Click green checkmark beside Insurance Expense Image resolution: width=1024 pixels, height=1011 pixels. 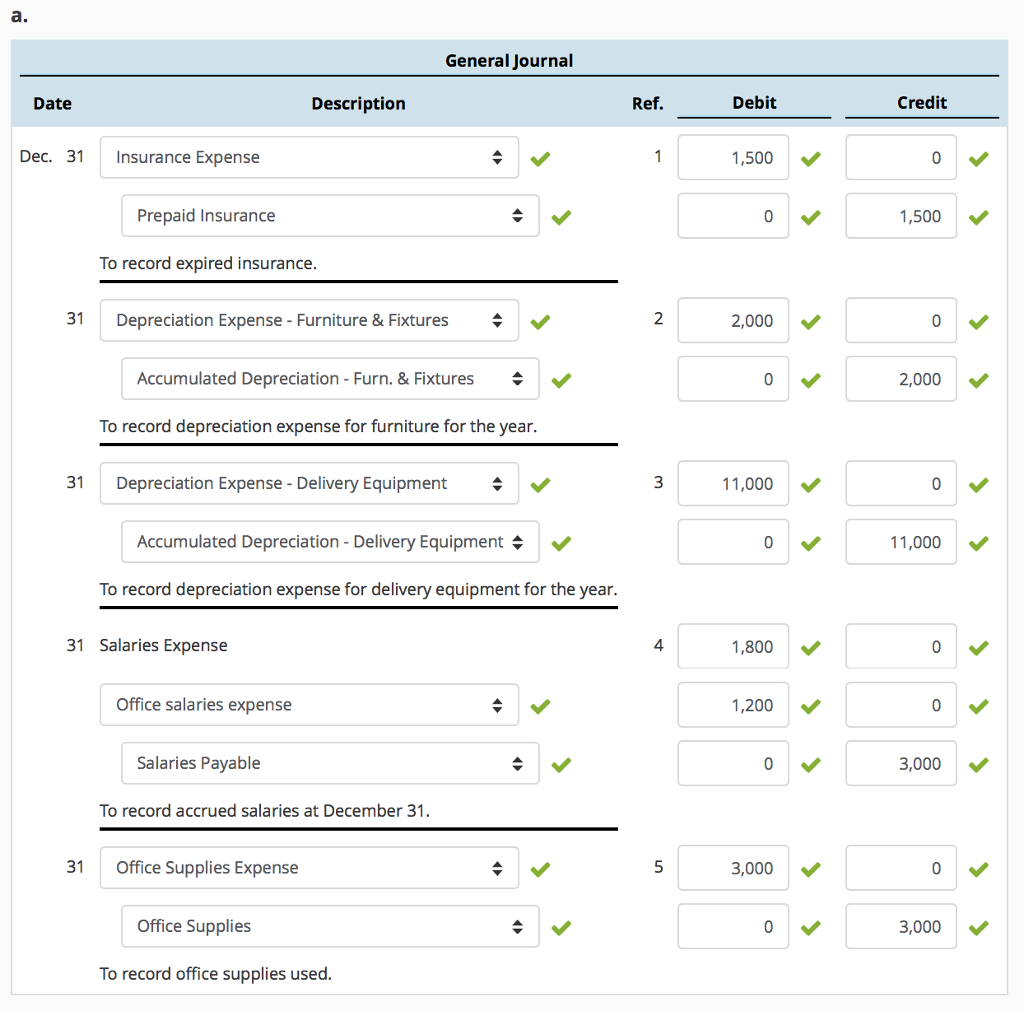coord(540,157)
